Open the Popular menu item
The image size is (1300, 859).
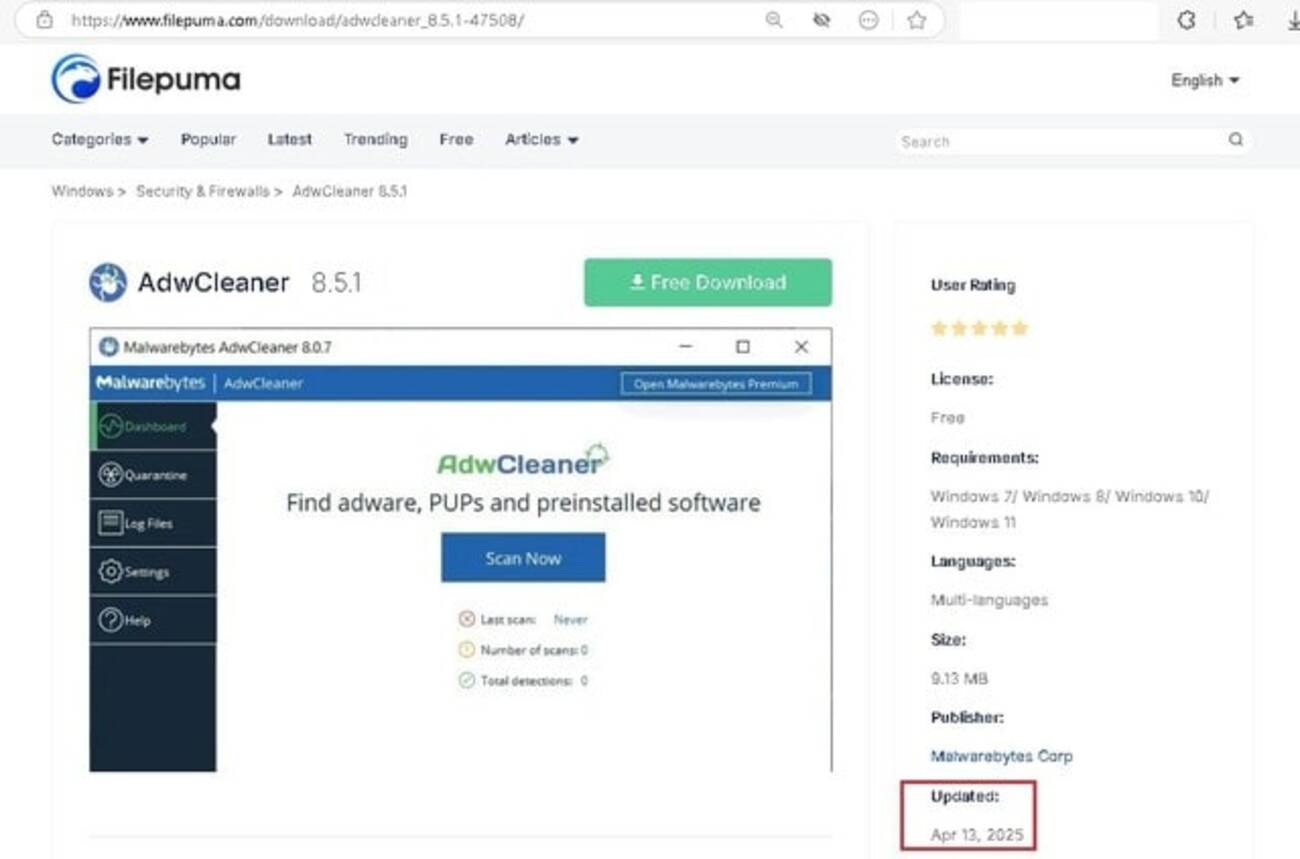click(x=208, y=140)
